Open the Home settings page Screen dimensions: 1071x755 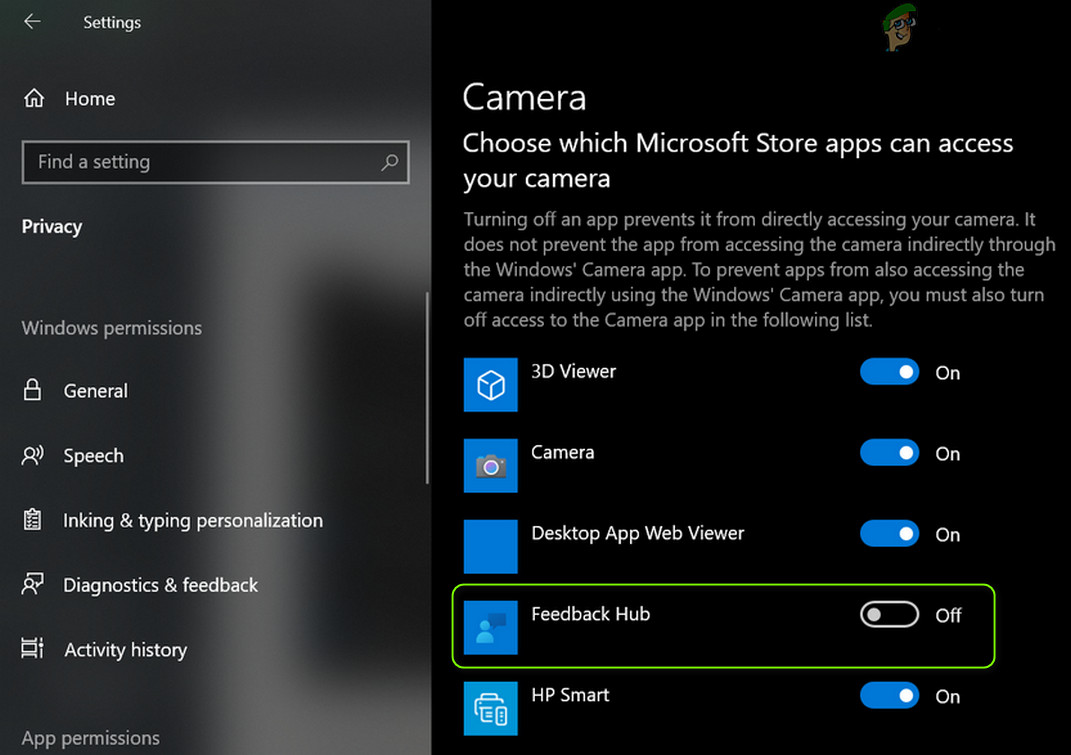[90, 99]
